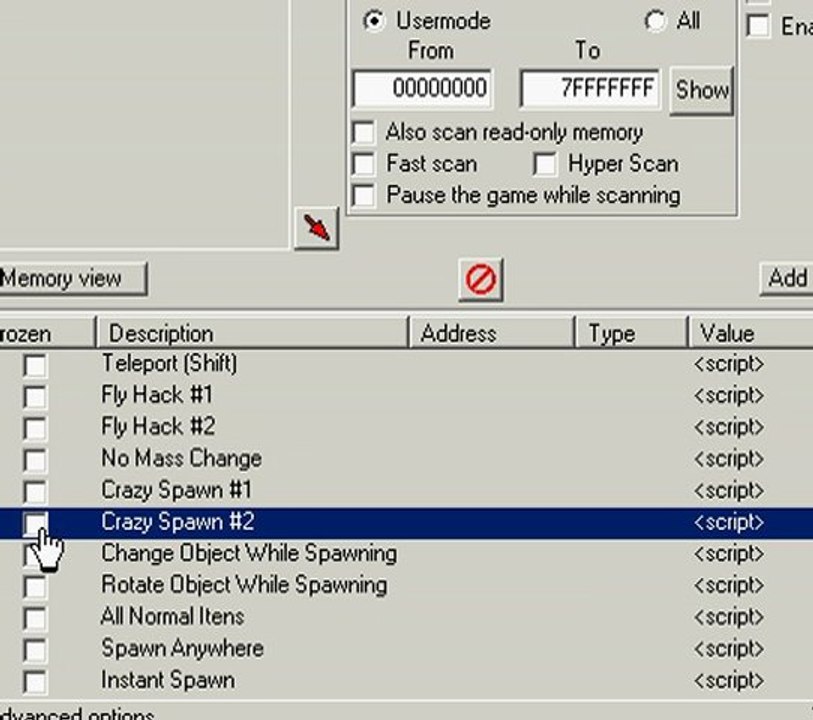Viewport: 813px width, 720px height.
Task: Select Rotate Object While Spawning row text
Action: click(x=244, y=585)
